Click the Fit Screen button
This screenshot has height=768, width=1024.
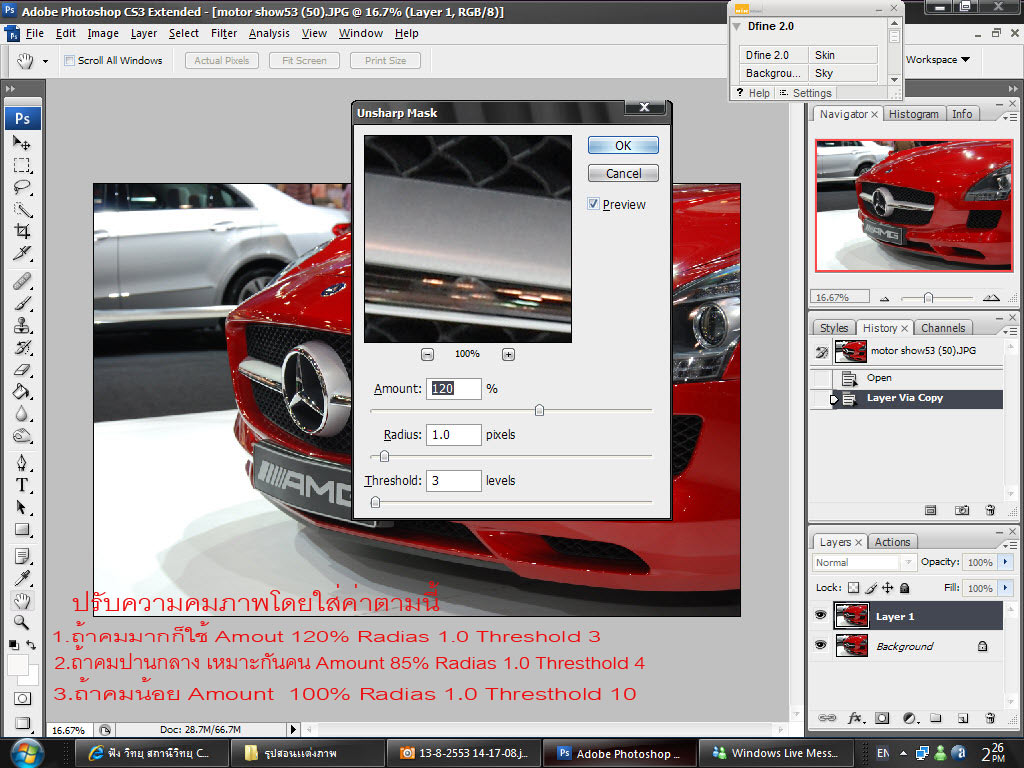[x=304, y=61]
